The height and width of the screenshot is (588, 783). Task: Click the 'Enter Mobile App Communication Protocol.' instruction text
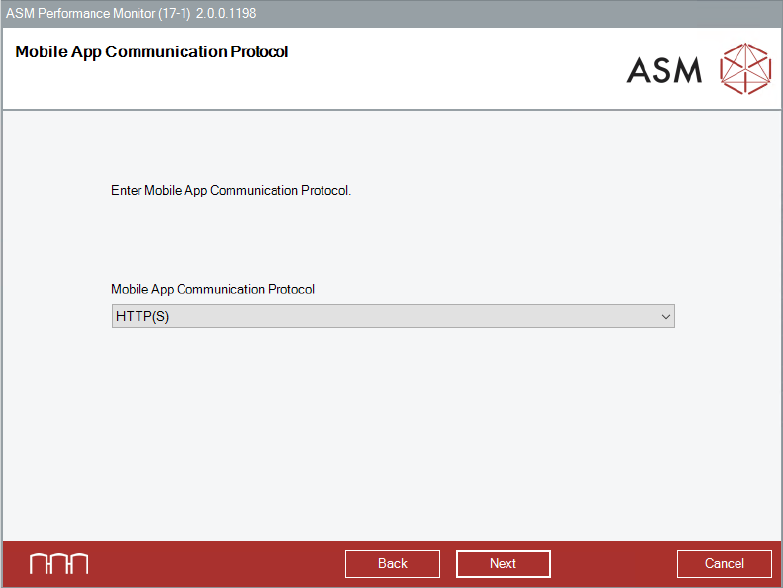[x=231, y=190]
